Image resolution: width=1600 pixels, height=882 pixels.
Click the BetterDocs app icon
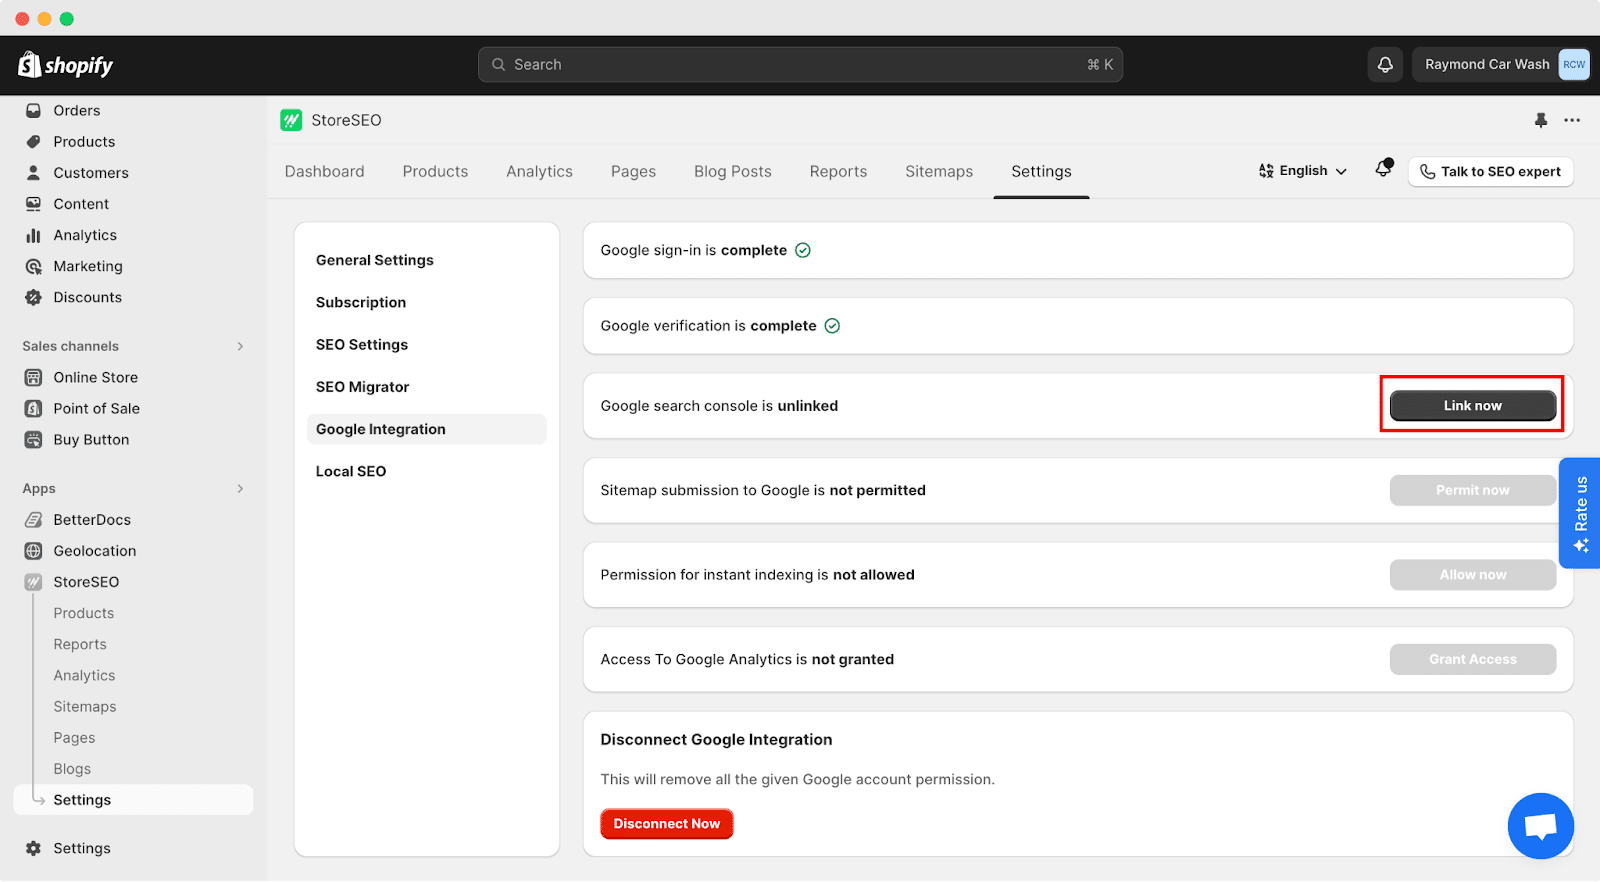[x=33, y=519]
